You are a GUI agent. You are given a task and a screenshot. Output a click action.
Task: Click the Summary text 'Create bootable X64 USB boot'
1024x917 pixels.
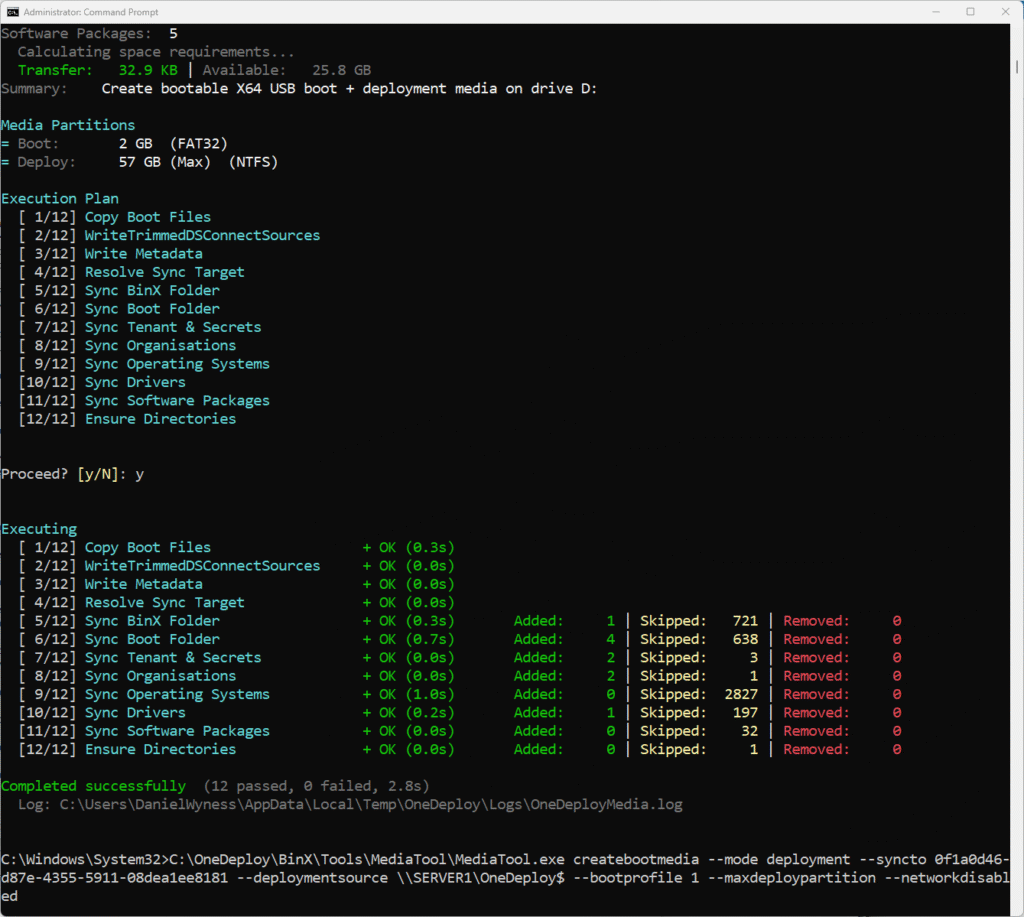[219, 88]
